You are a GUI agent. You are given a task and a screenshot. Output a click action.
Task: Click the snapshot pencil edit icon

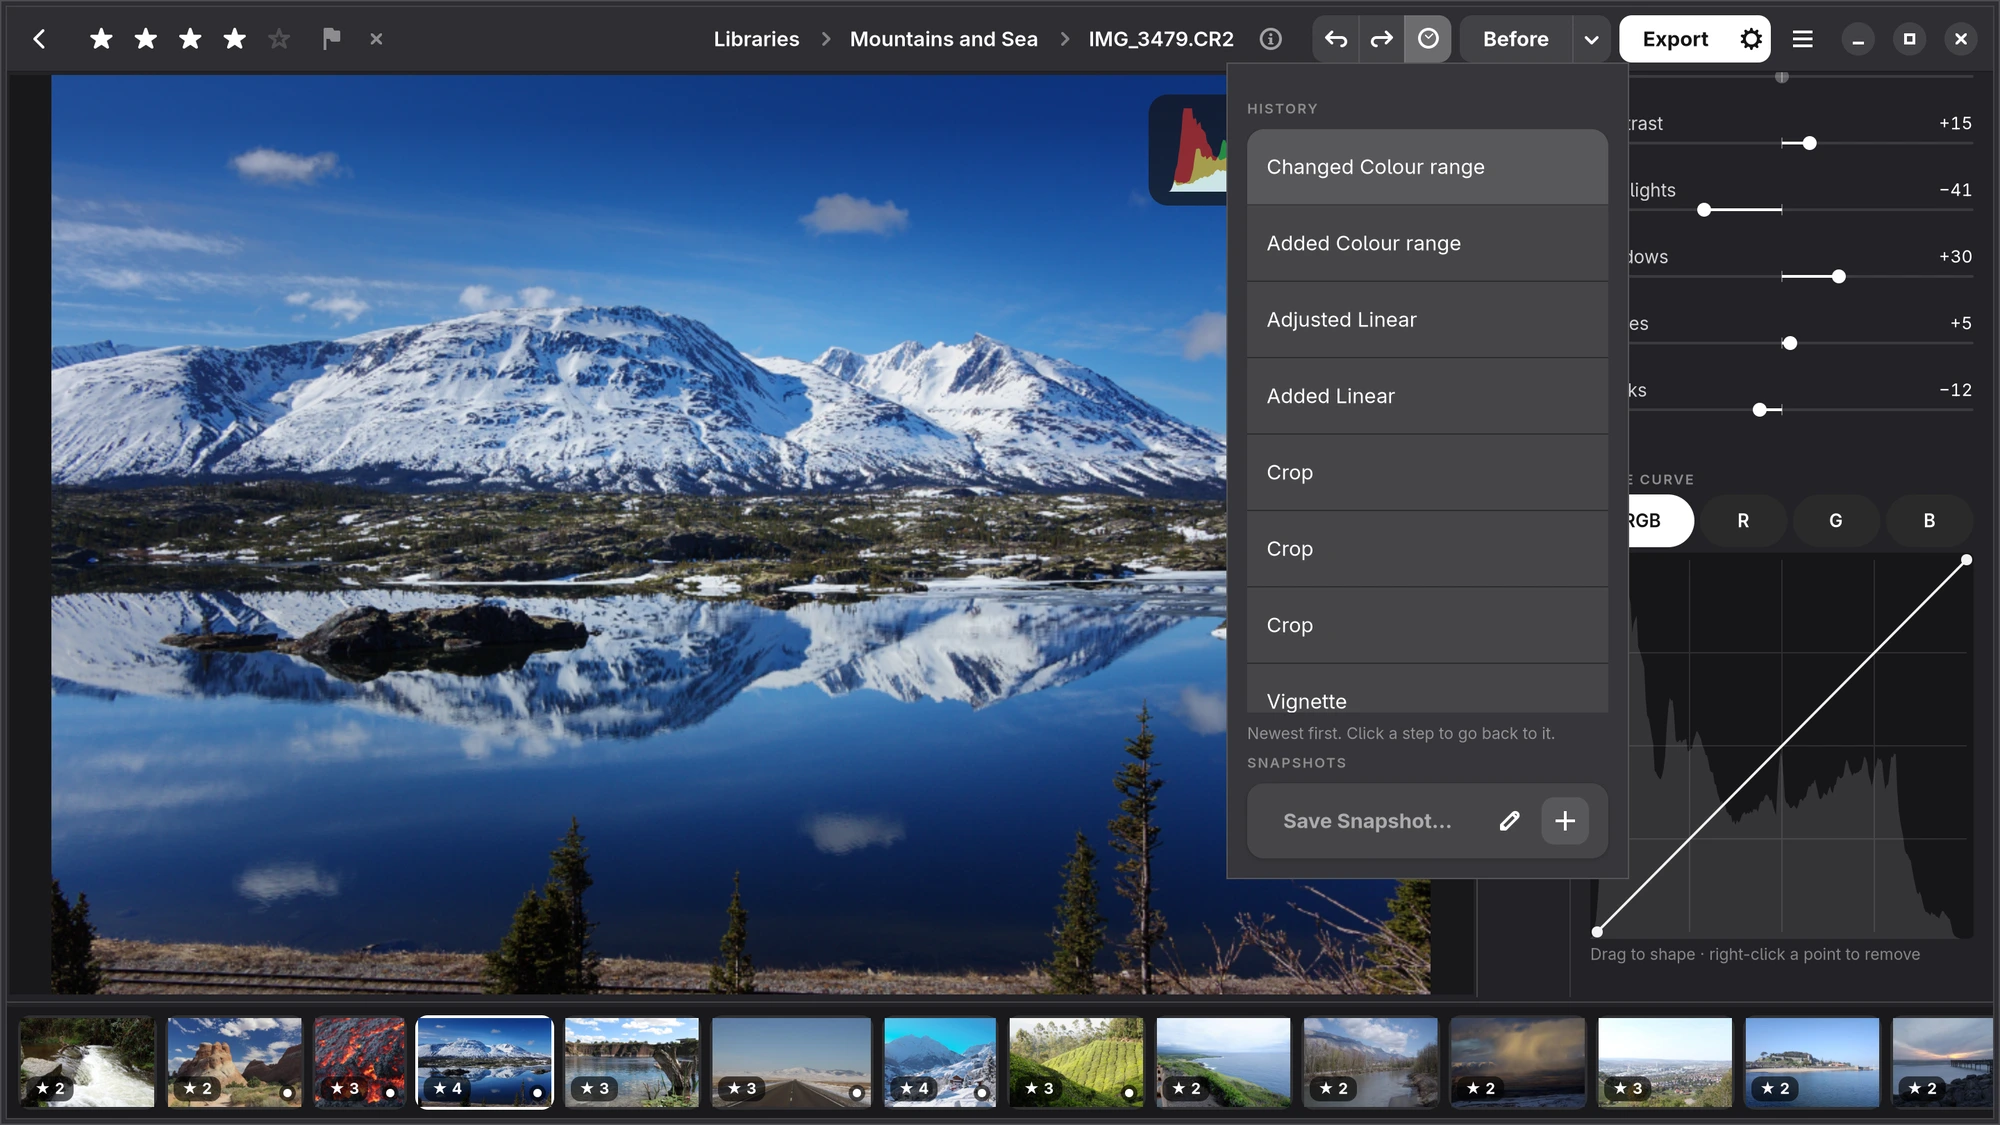1510,821
